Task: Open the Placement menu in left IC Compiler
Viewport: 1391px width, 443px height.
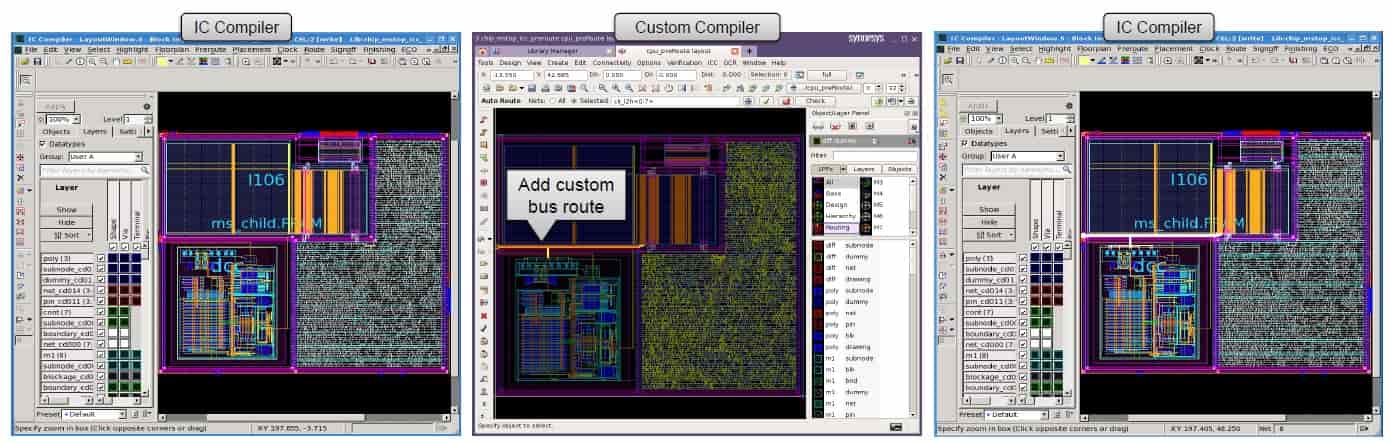Action: (x=253, y=49)
